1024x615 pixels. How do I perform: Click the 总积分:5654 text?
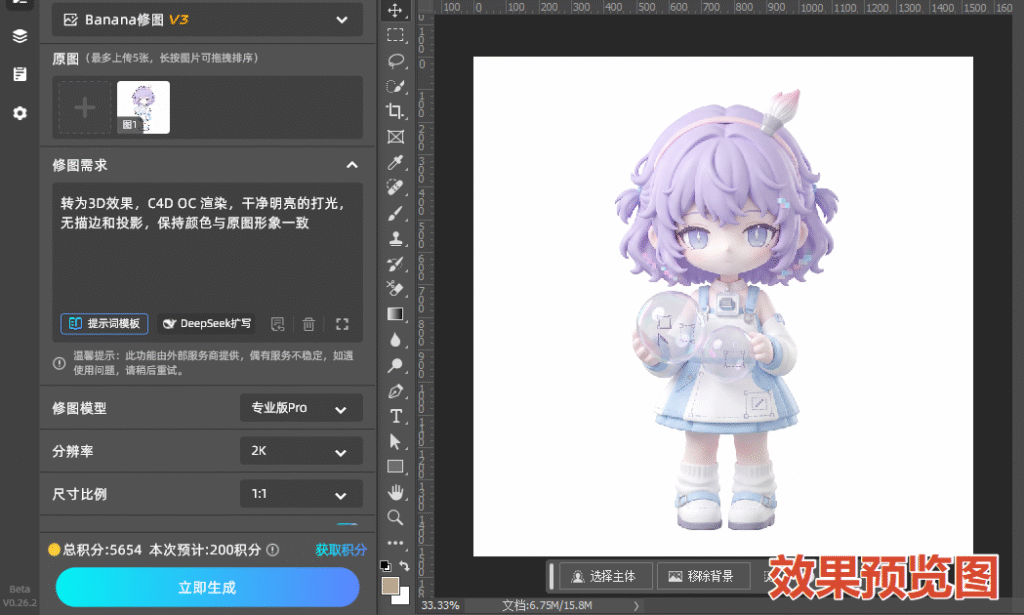(103, 550)
